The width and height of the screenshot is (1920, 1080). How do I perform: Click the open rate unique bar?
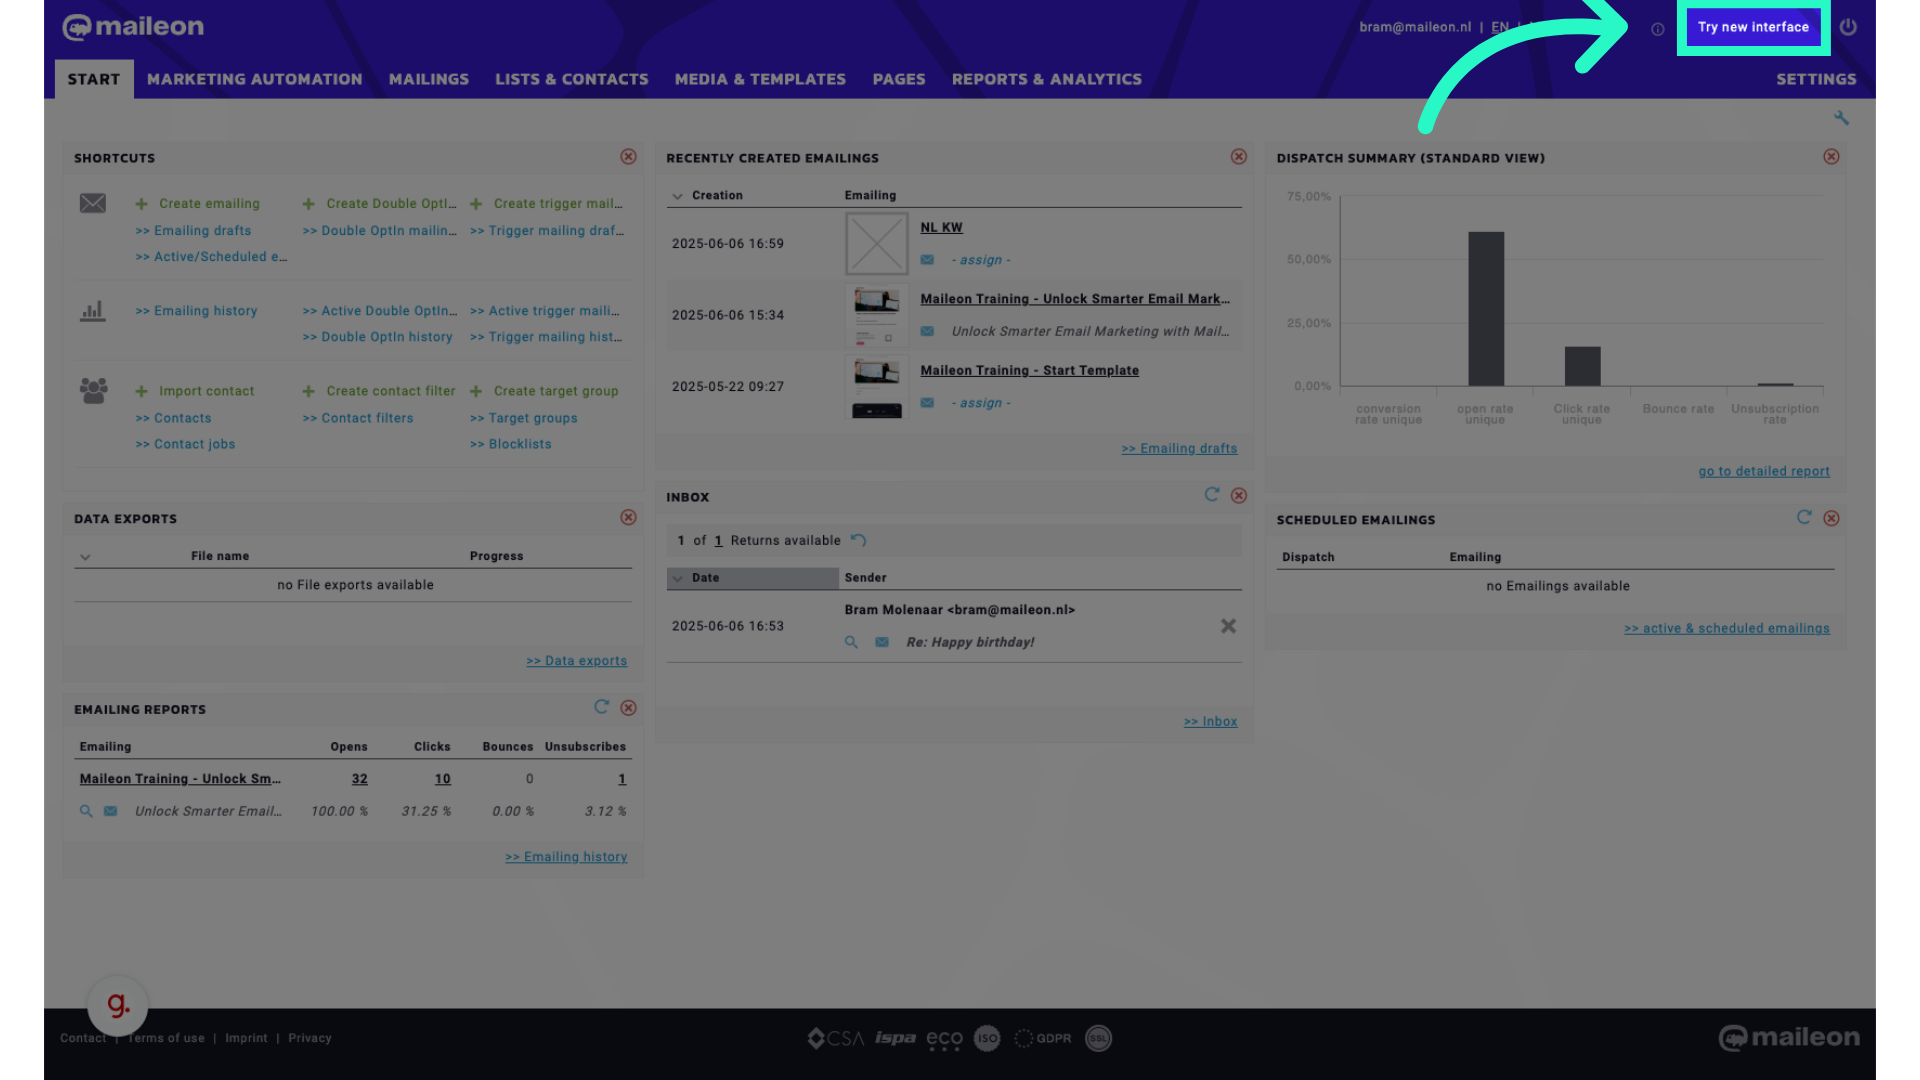[1486, 309]
